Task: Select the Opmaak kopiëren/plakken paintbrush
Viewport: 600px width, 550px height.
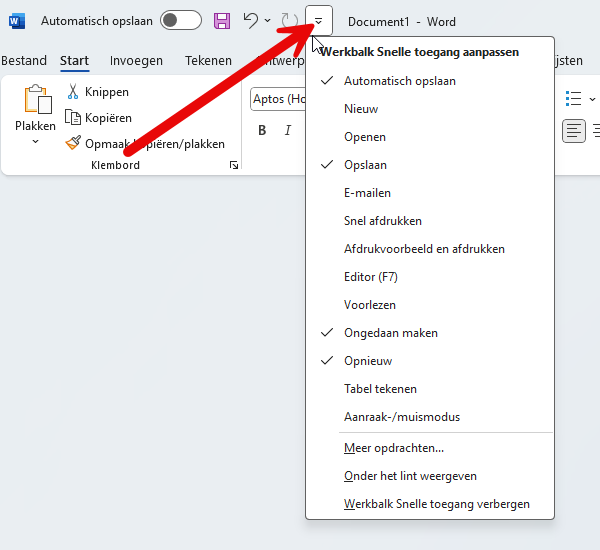Action: (74, 144)
